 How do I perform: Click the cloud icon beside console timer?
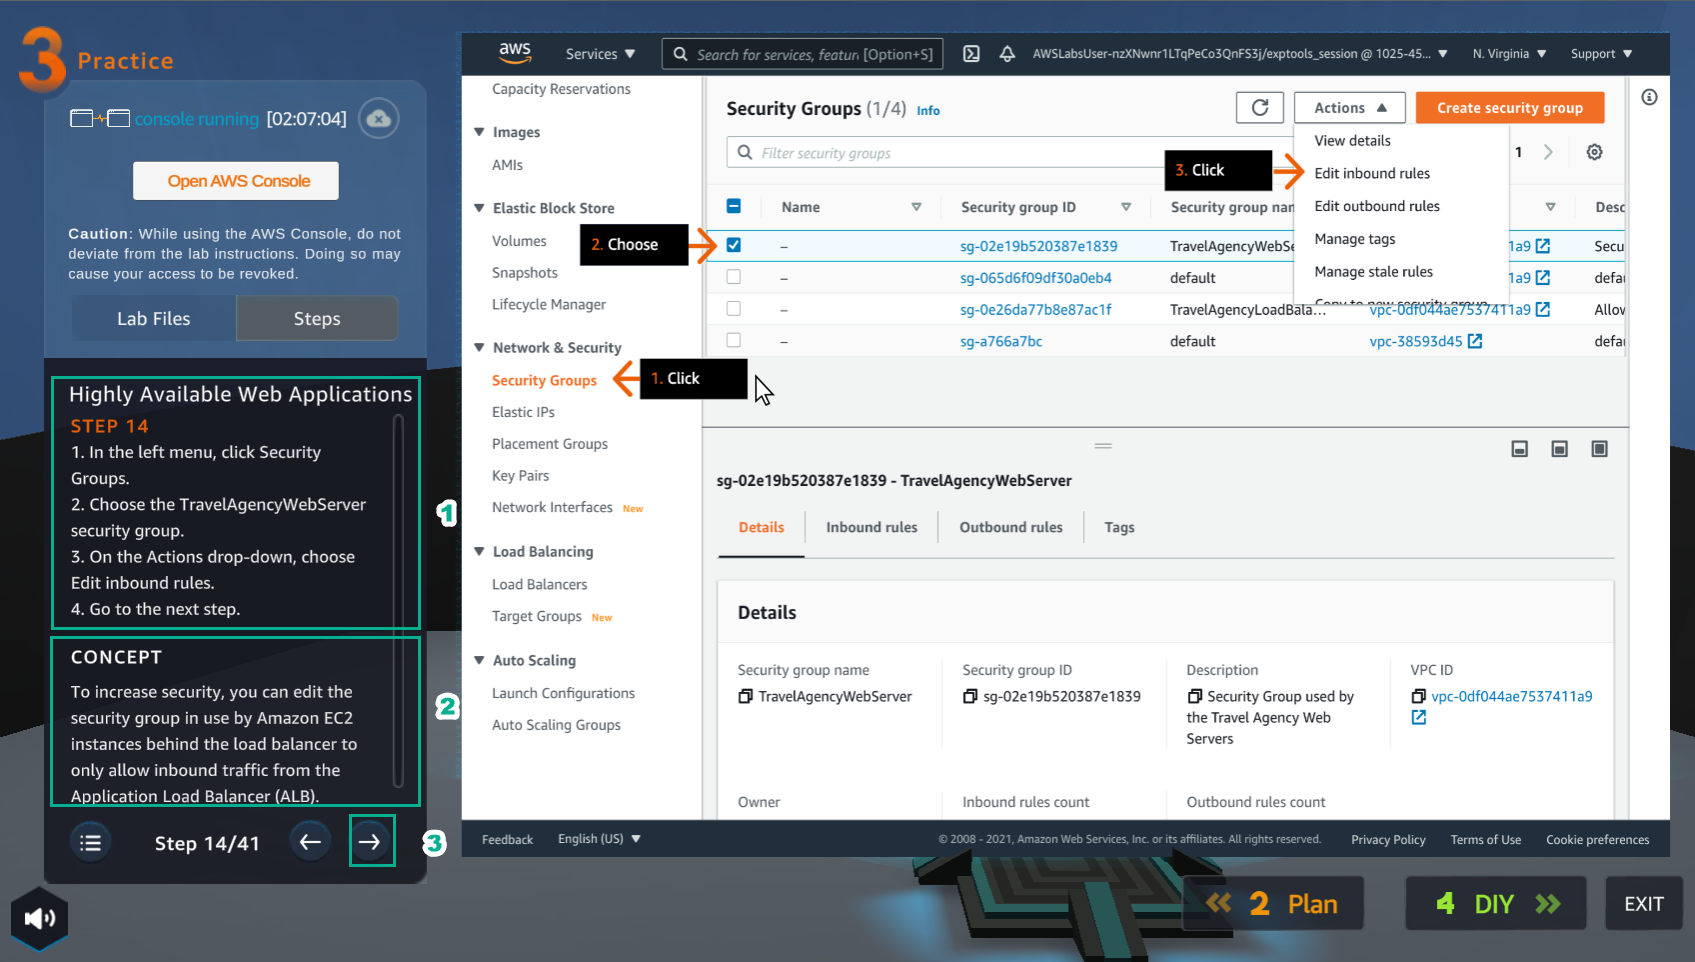coord(379,118)
